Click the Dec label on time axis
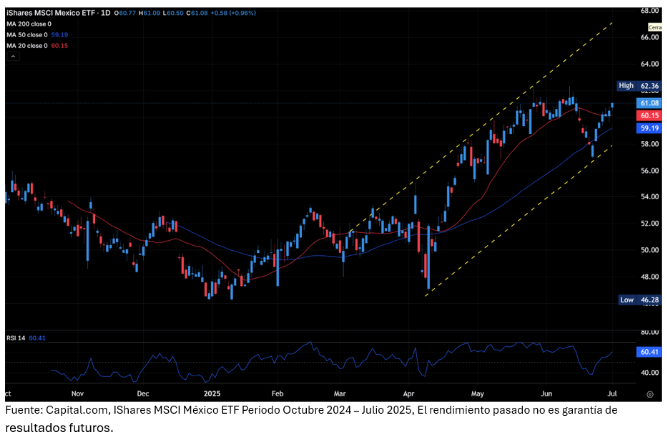Screen dimensions: 667x435 (x=143, y=394)
